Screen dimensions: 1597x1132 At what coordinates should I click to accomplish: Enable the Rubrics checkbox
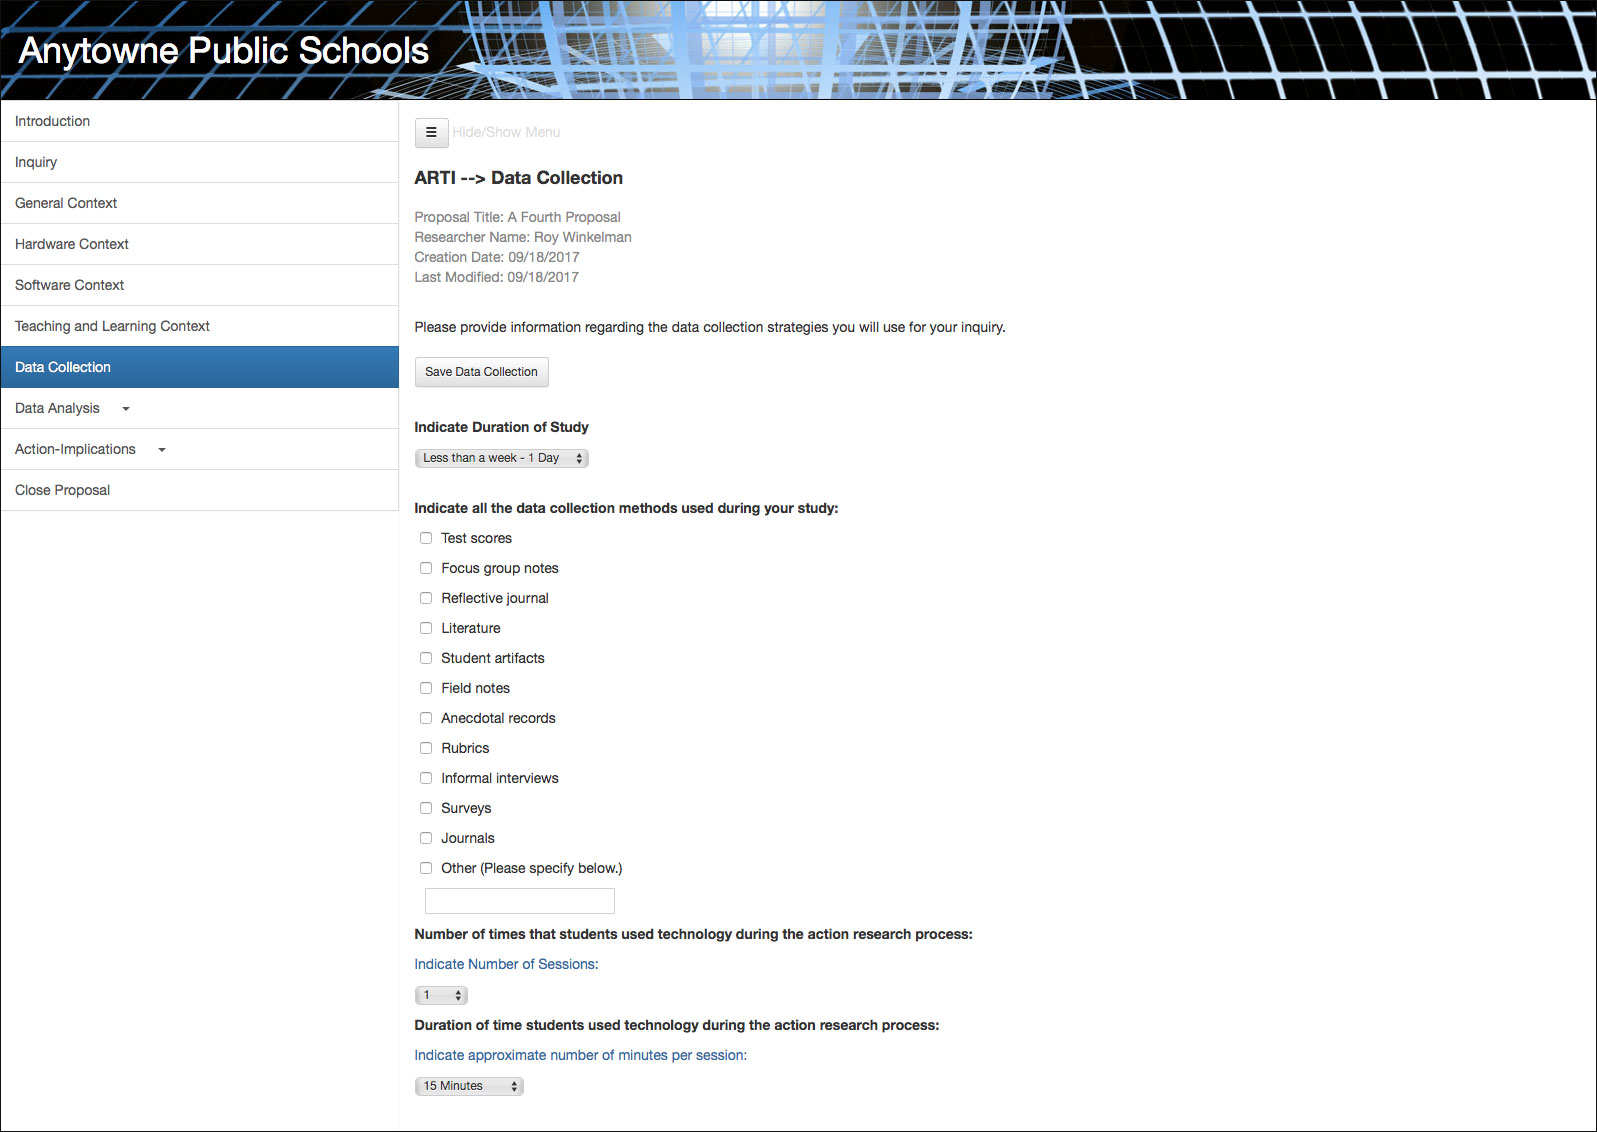pos(426,748)
